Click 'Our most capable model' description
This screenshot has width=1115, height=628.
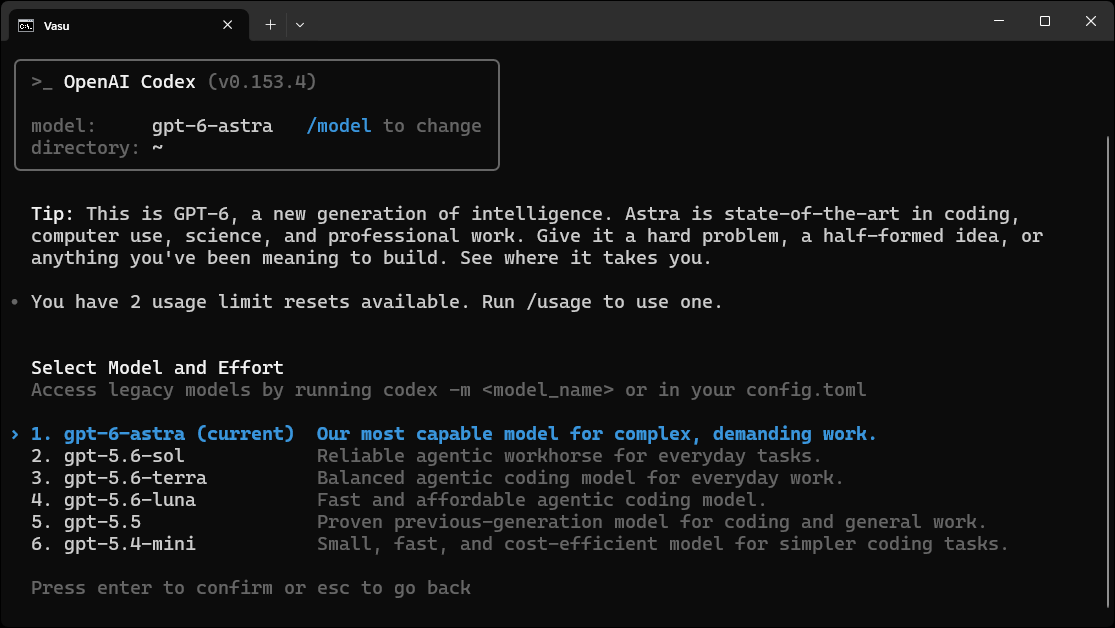click(597, 434)
